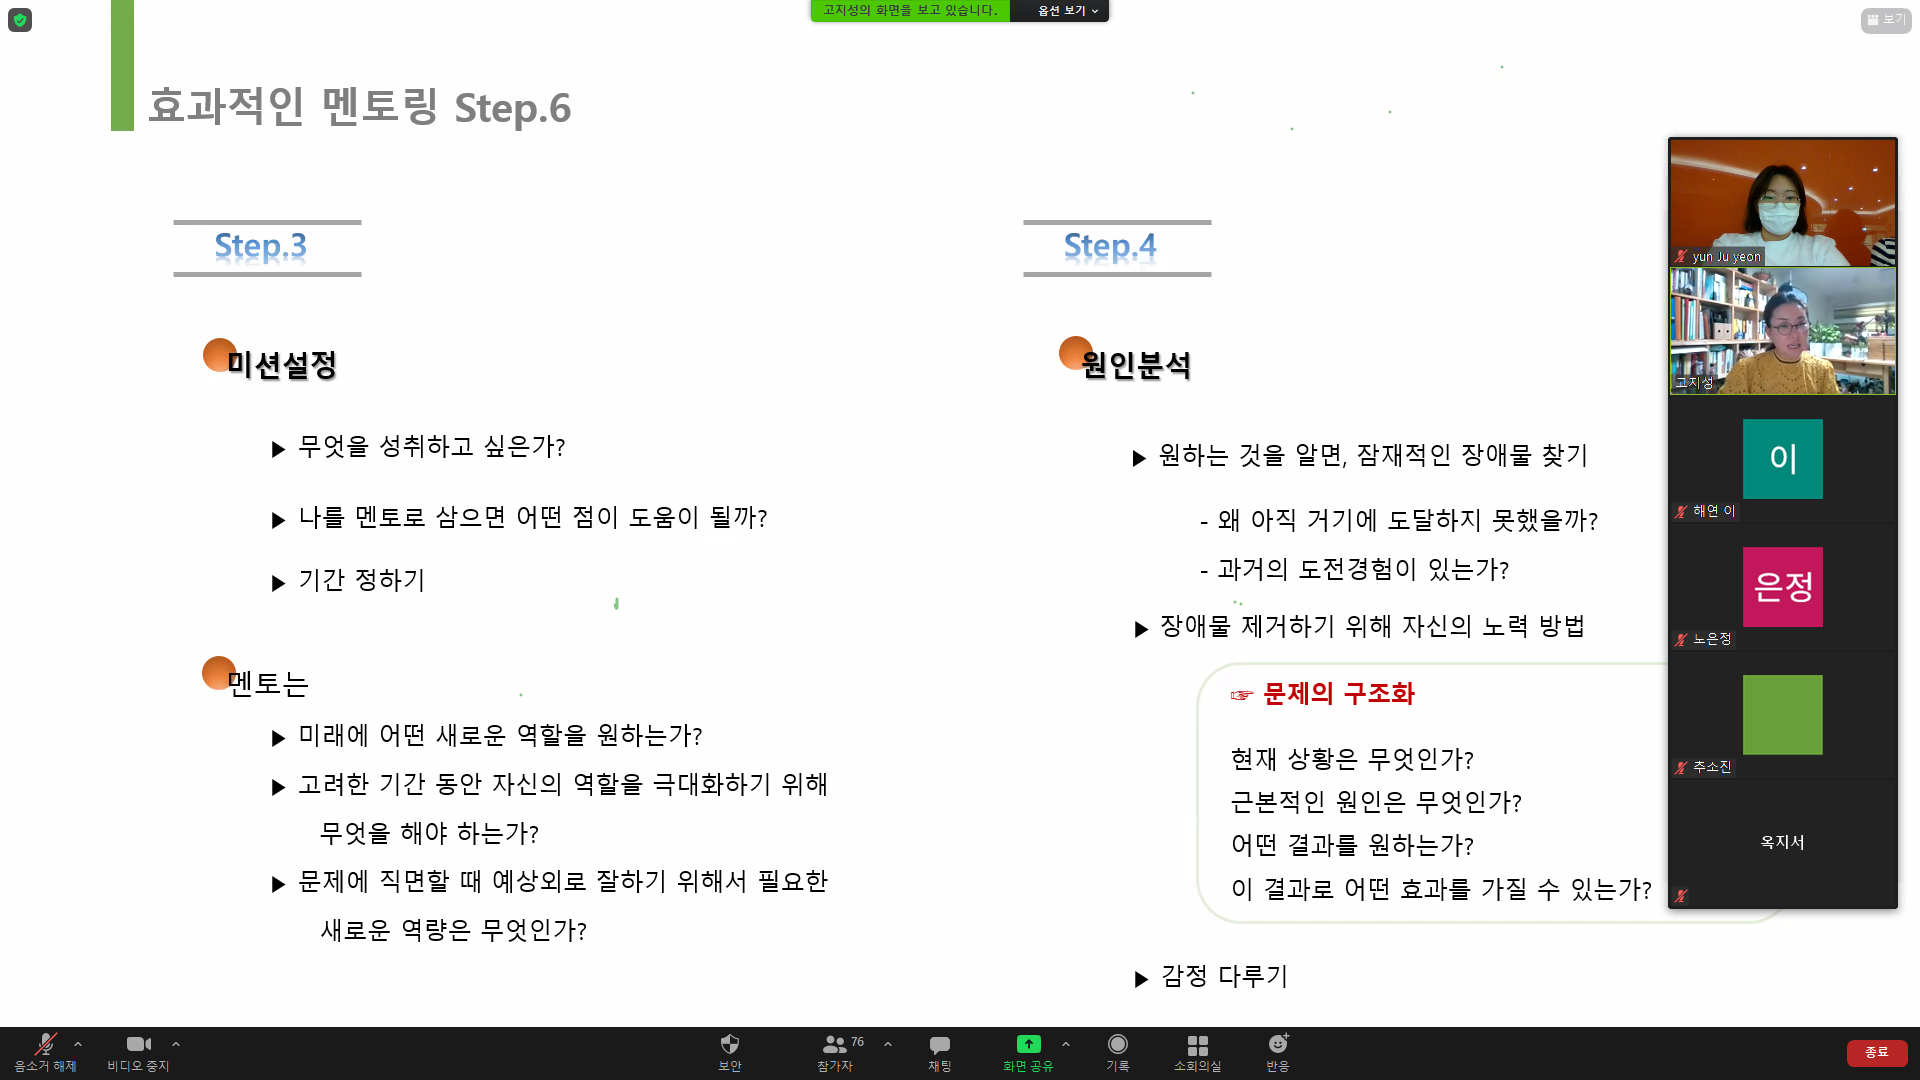Image resolution: width=1920 pixels, height=1080 pixels.
Task: Select yun Ju yeon video thumbnail
Action: pos(1782,202)
